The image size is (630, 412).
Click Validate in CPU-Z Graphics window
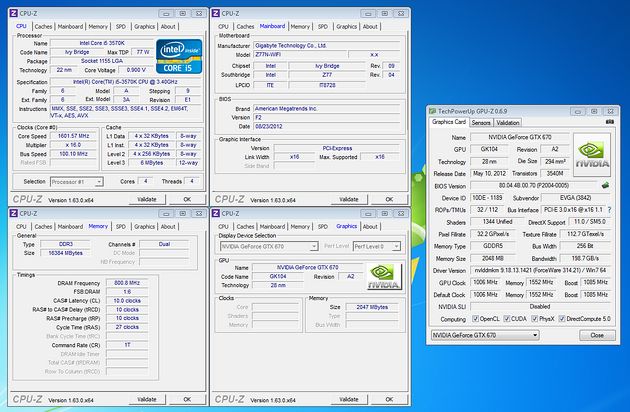[x=349, y=400]
